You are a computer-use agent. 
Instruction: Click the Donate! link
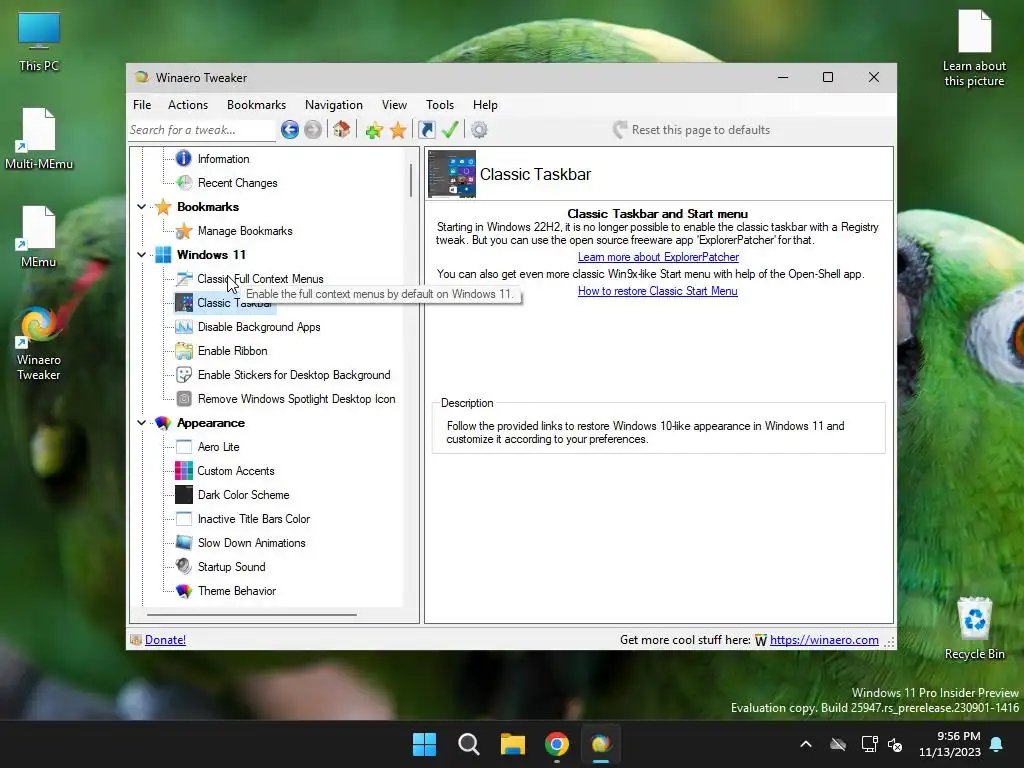[x=165, y=640]
